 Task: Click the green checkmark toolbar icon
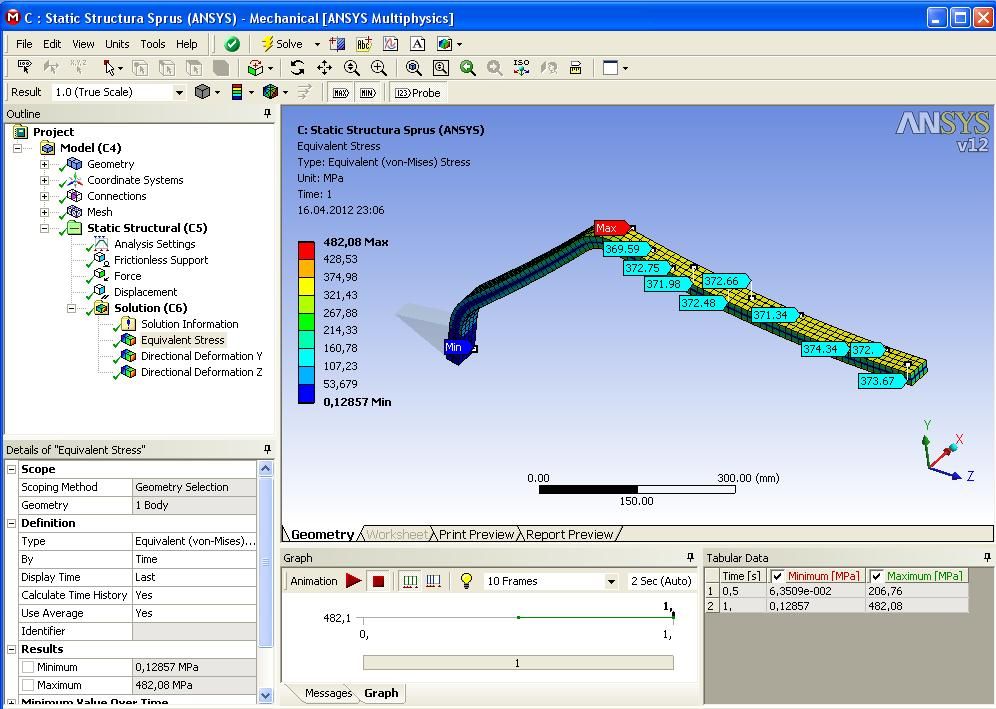(x=232, y=44)
